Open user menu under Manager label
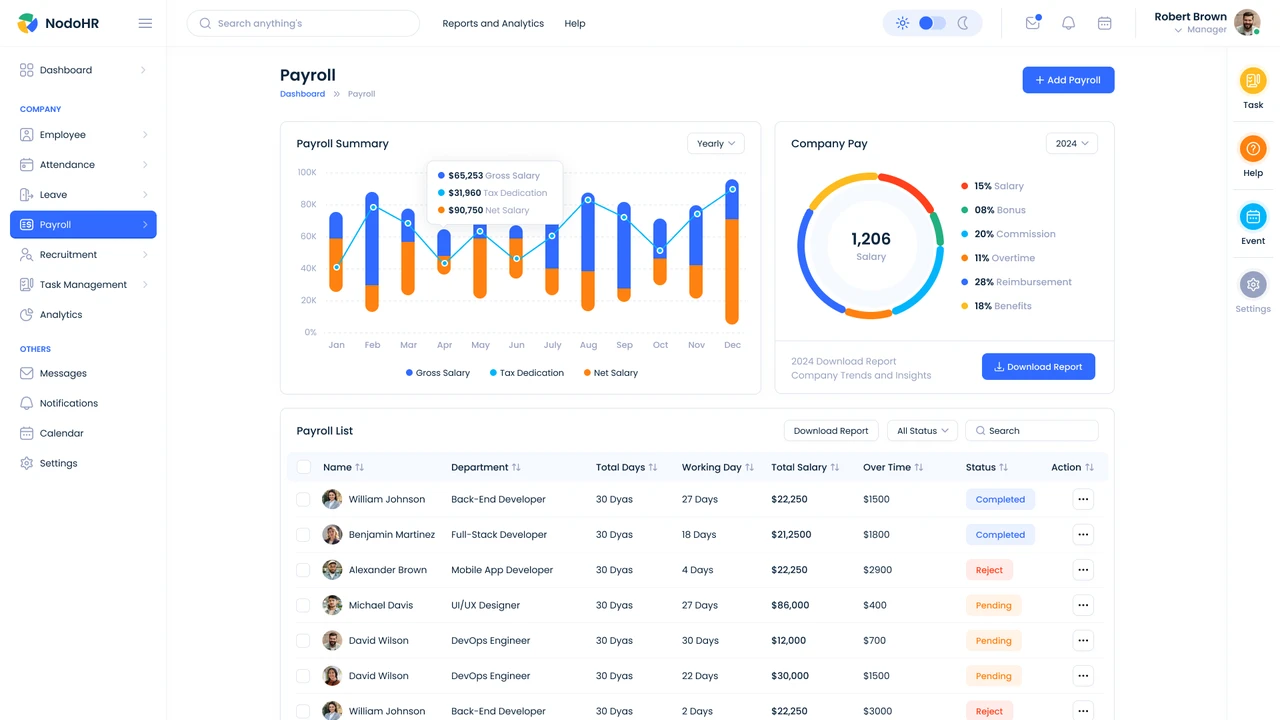The height and width of the screenshot is (720, 1280). pyautogui.click(x=1178, y=30)
